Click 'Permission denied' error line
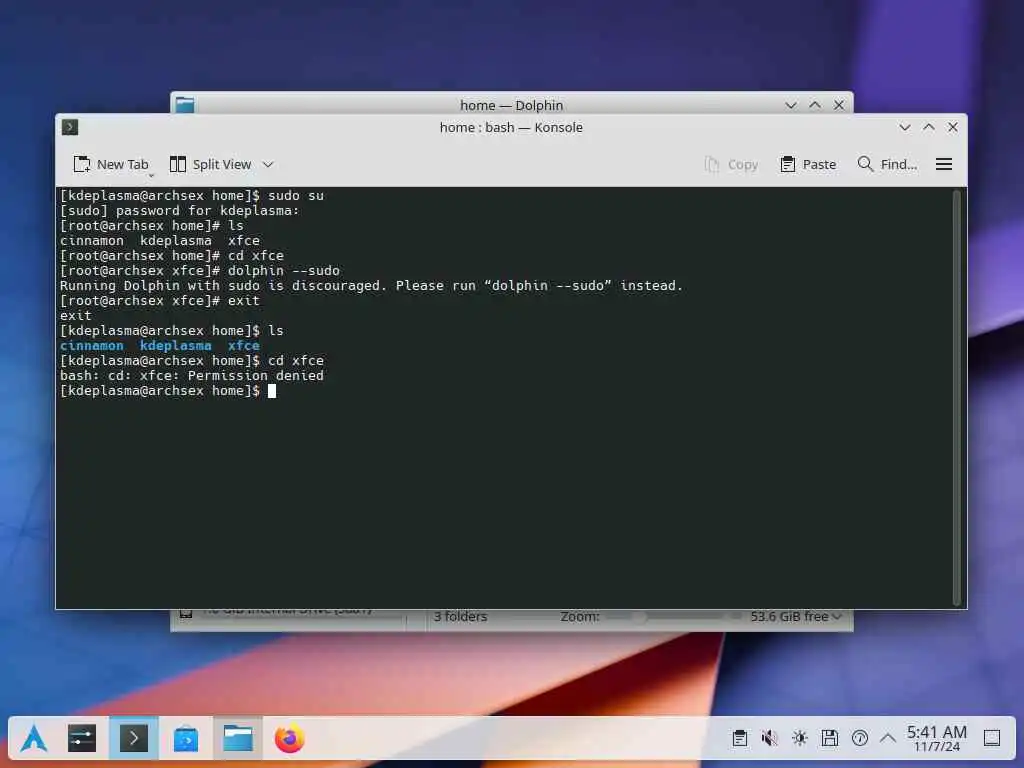 191,376
